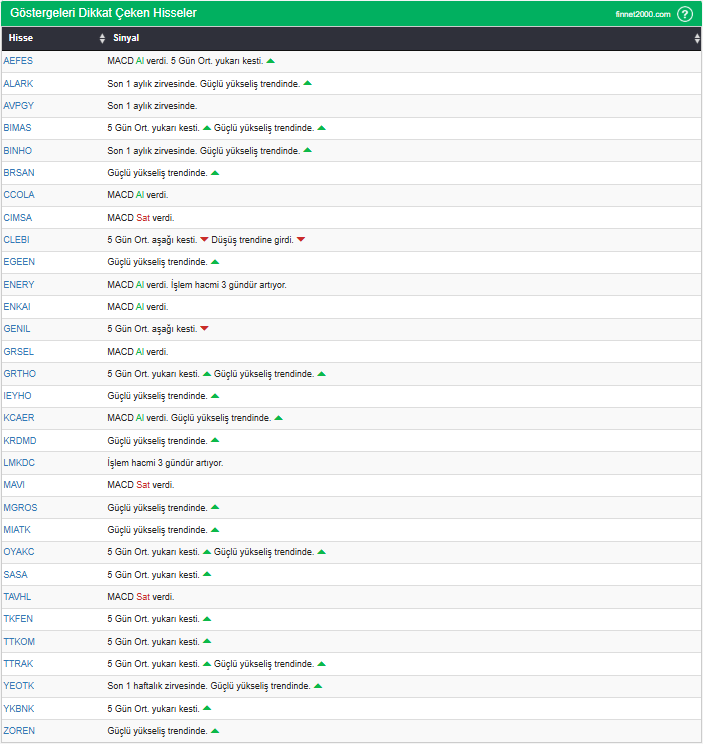
Task: Click green up arrow in ZOREN row
Action: tap(215, 731)
